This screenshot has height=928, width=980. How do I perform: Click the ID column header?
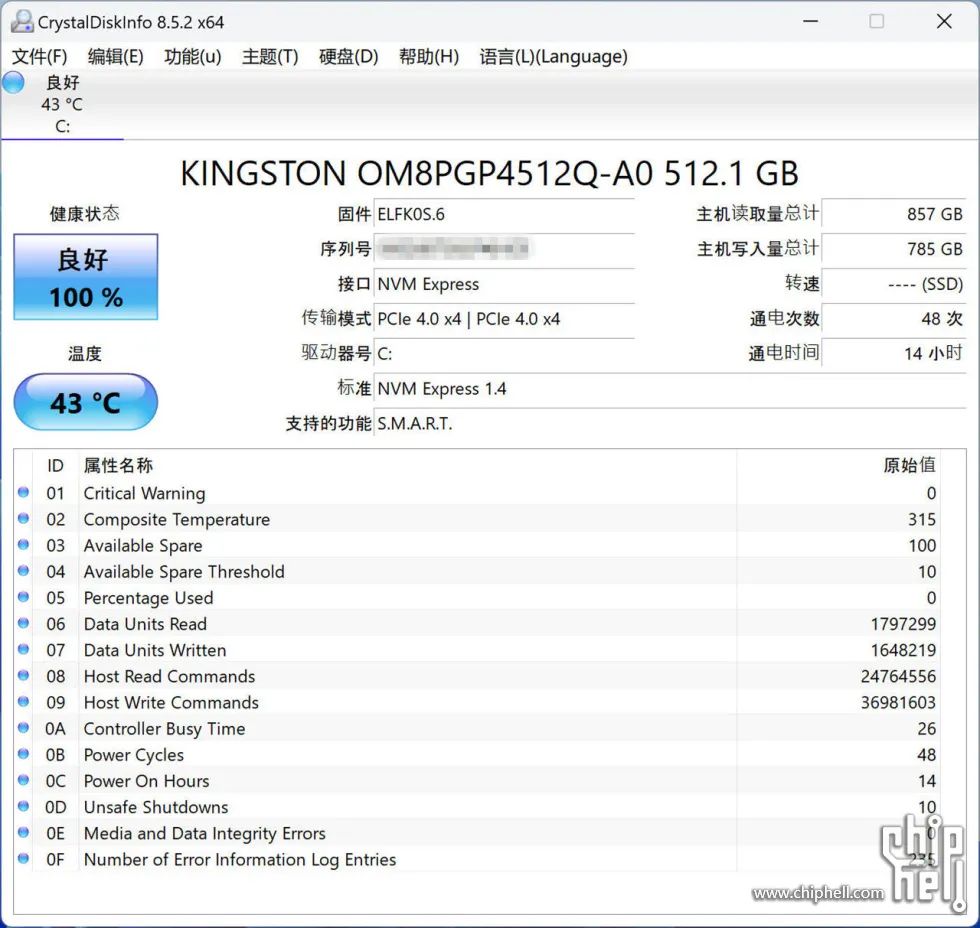[x=55, y=466]
